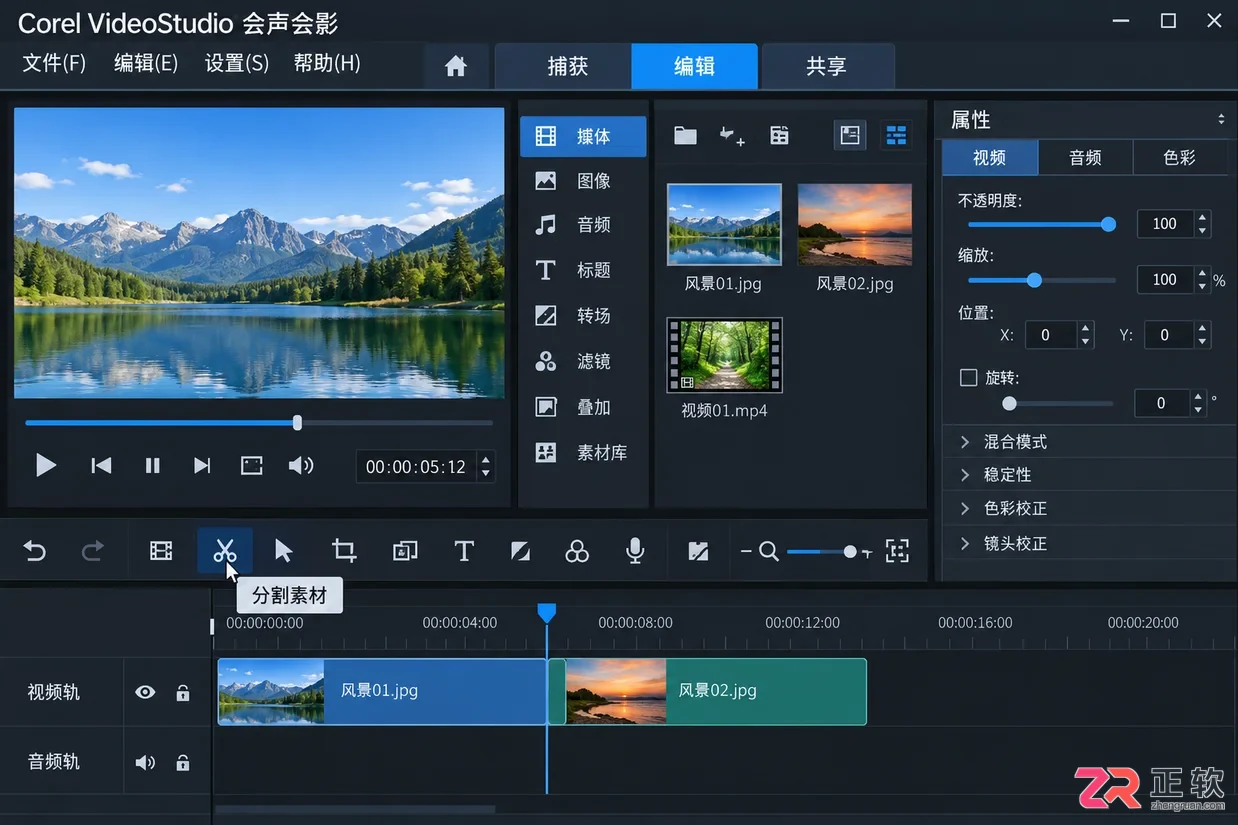Click the 不透明度 slider handle

pyautogui.click(x=1108, y=224)
